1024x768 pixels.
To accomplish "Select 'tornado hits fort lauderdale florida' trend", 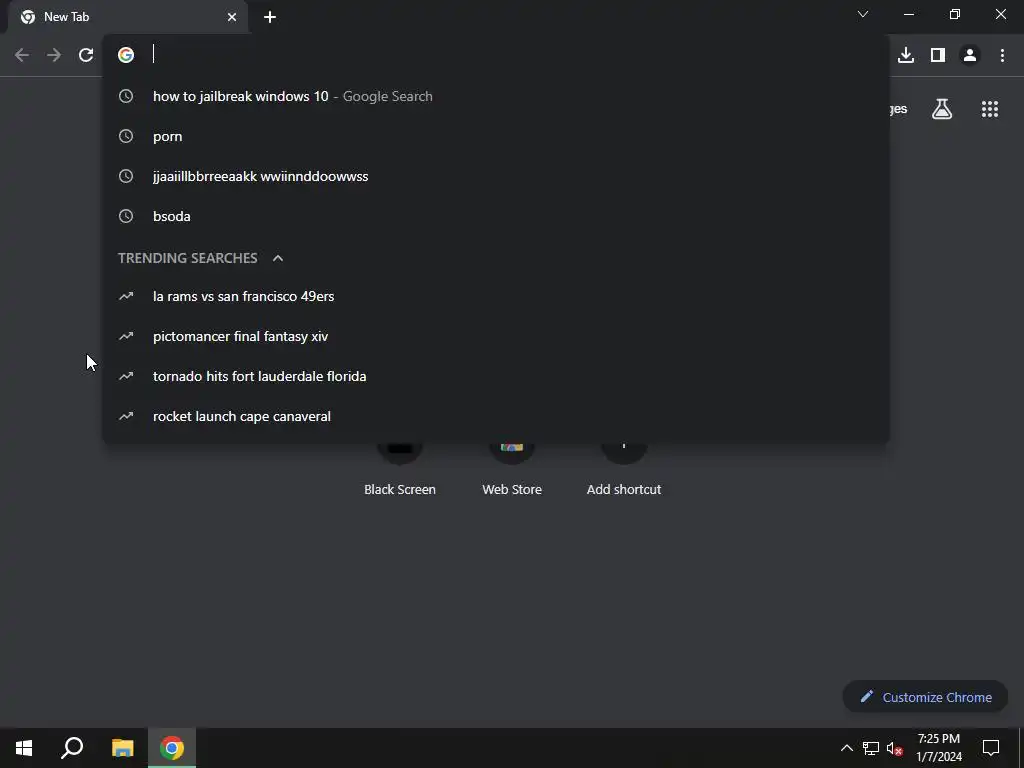I will pyautogui.click(x=496, y=376).
